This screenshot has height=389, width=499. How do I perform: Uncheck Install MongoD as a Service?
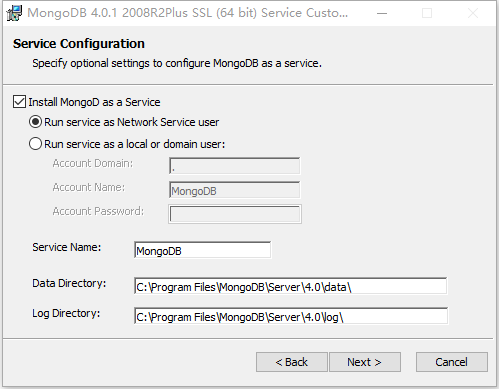19,102
